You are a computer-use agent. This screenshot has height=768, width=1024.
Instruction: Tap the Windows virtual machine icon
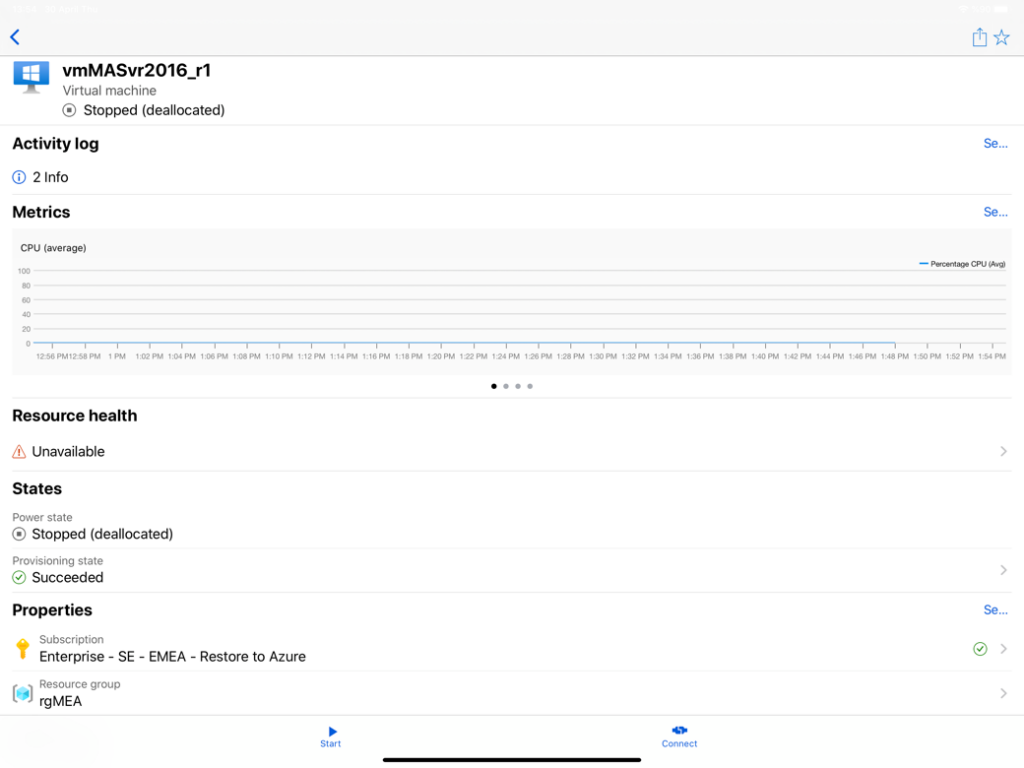click(31, 77)
